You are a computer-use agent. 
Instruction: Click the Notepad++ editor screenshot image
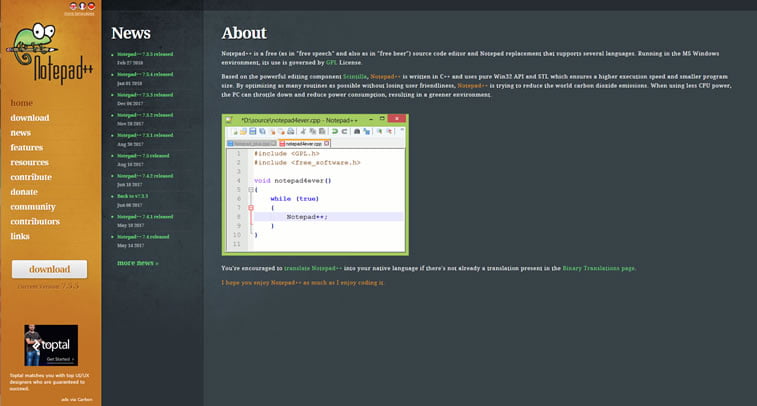point(315,184)
